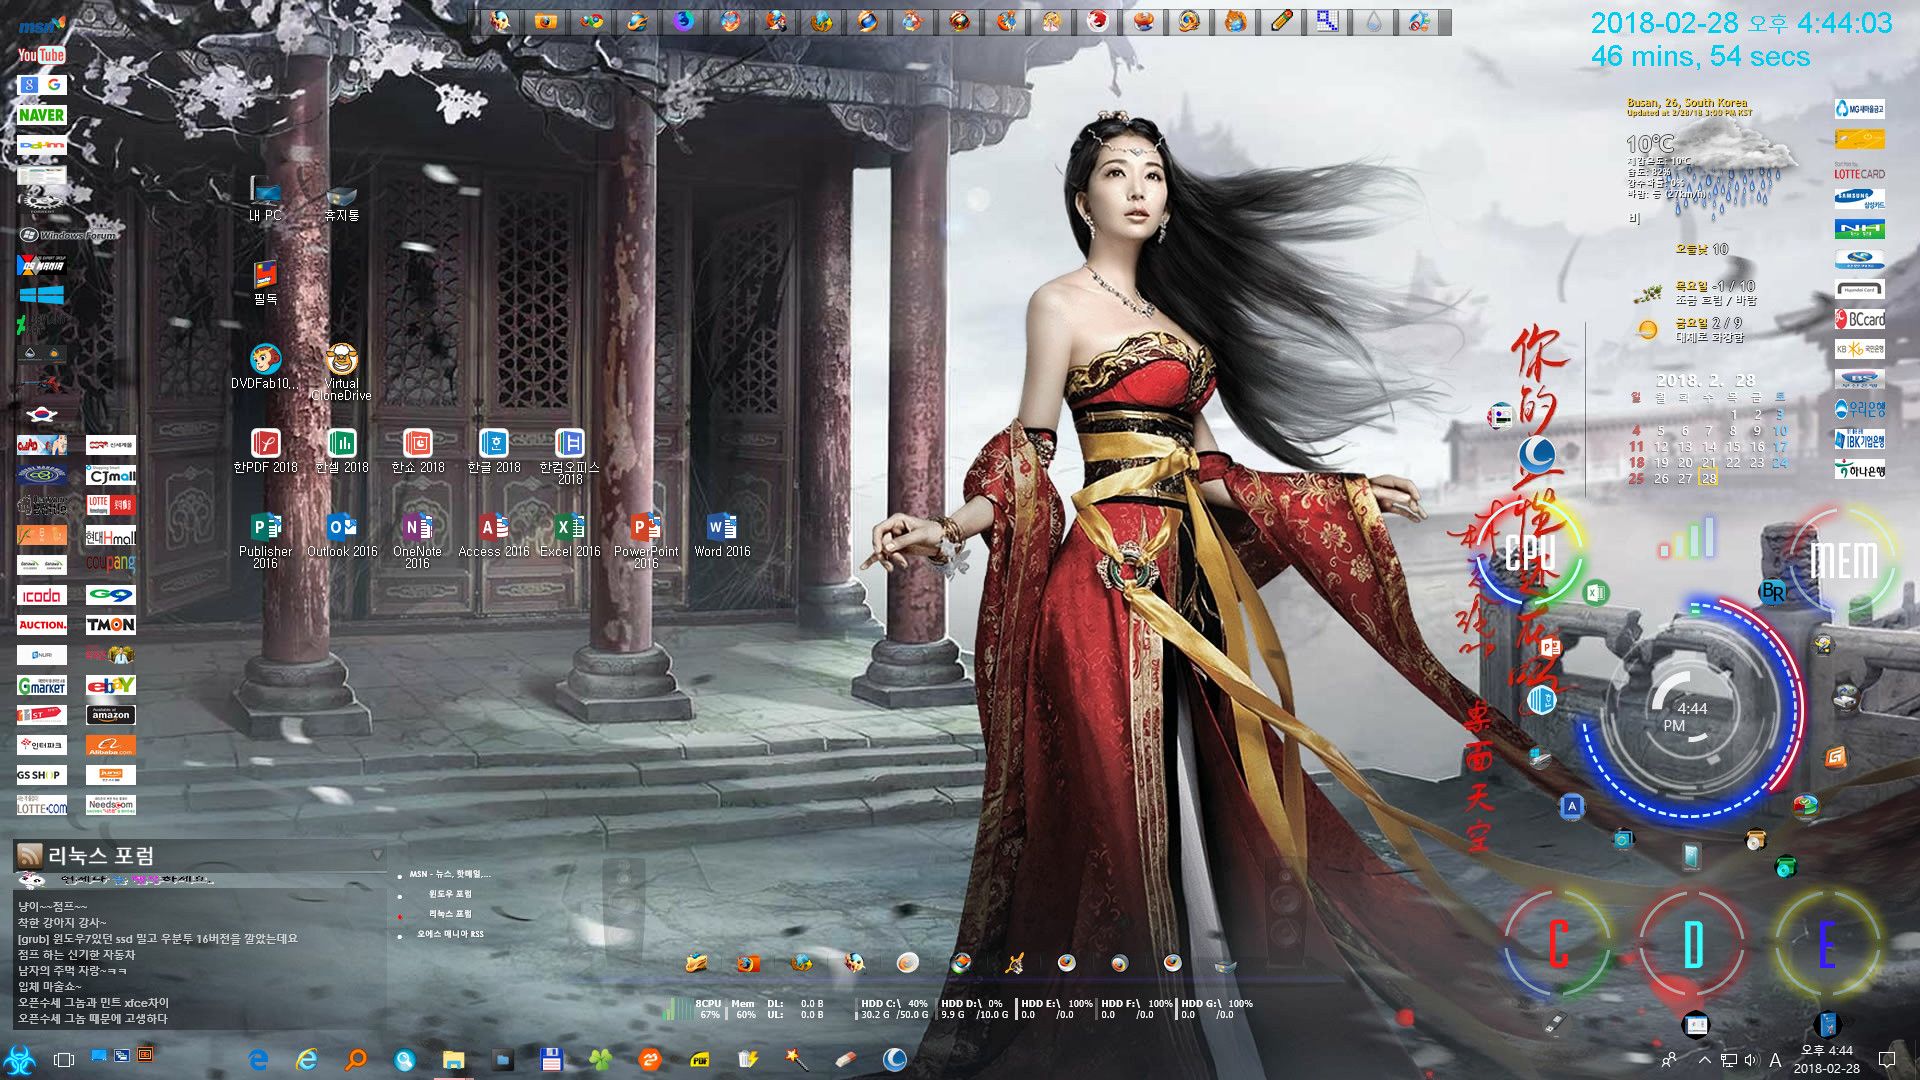Click the volume speaker tray icon
The height and width of the screenshot is (1080, 1920).
(x=1751, y=1059)
